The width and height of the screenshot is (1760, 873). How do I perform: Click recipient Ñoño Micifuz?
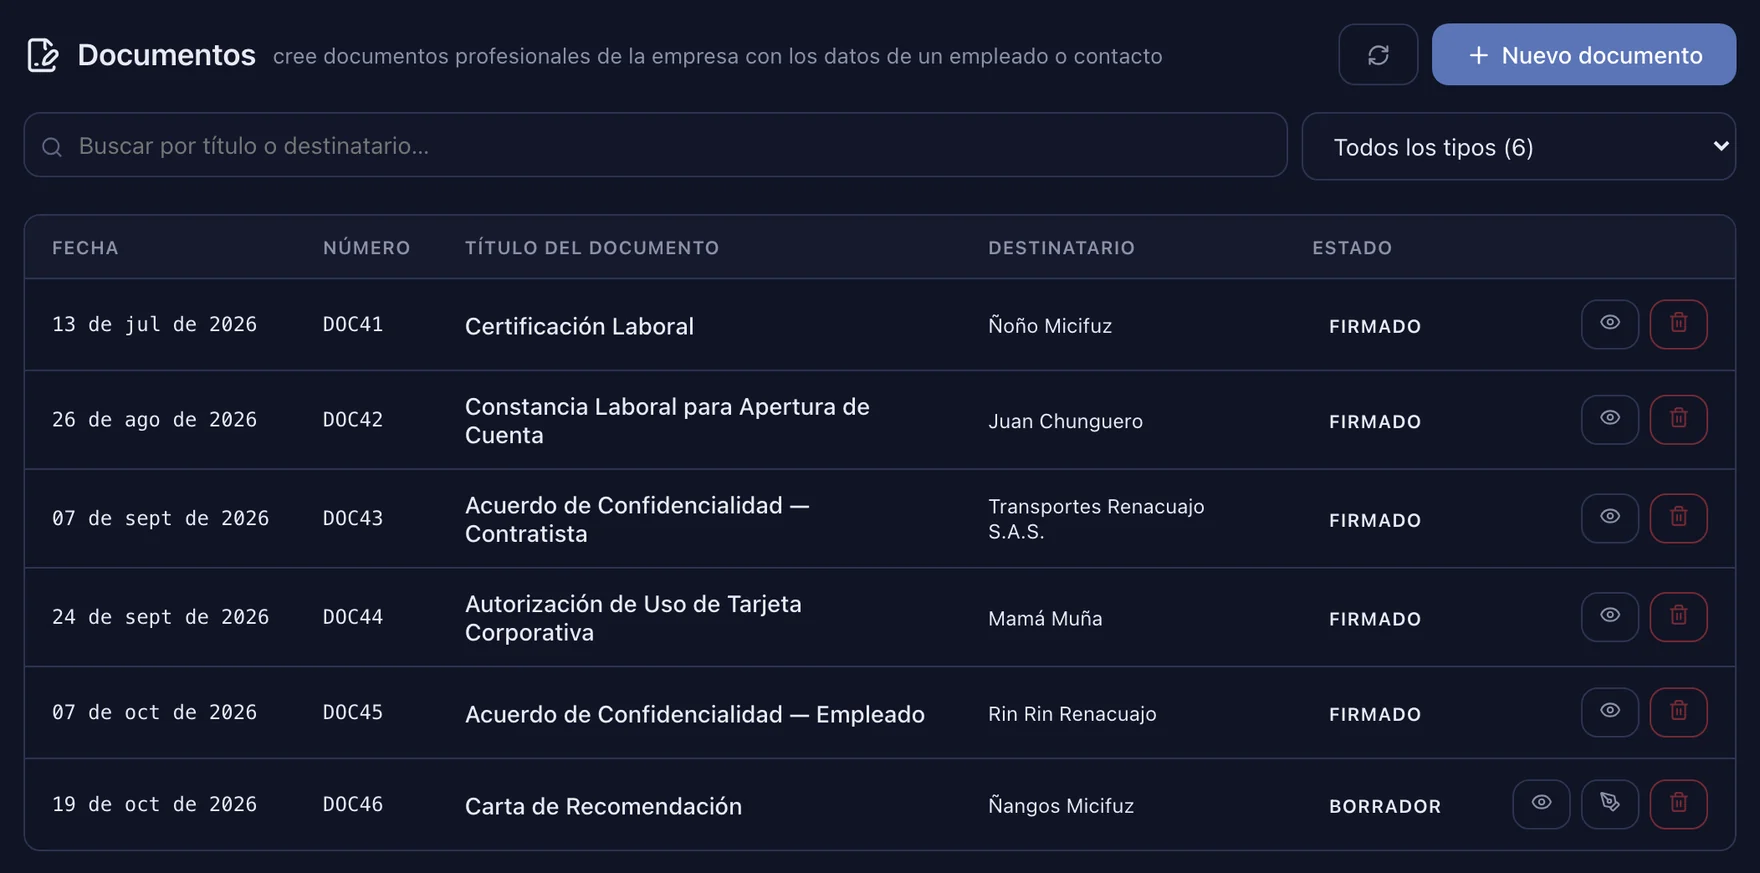point(1050,325)
